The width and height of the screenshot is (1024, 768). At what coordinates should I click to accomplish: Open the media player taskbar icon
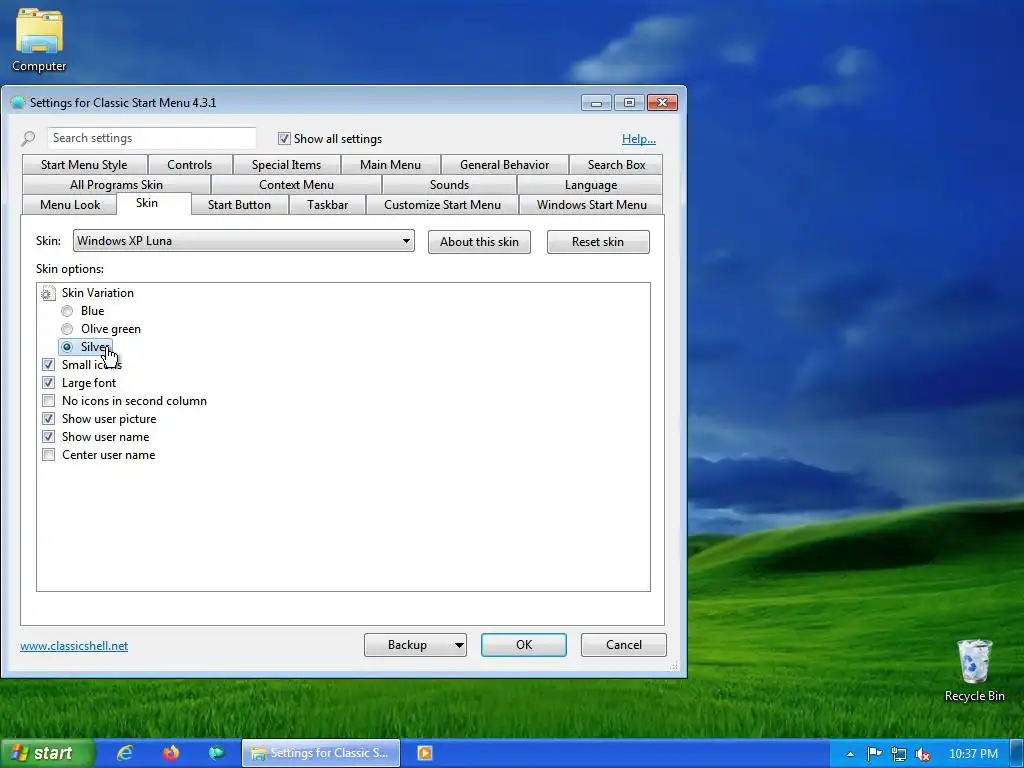coord(424,753)
